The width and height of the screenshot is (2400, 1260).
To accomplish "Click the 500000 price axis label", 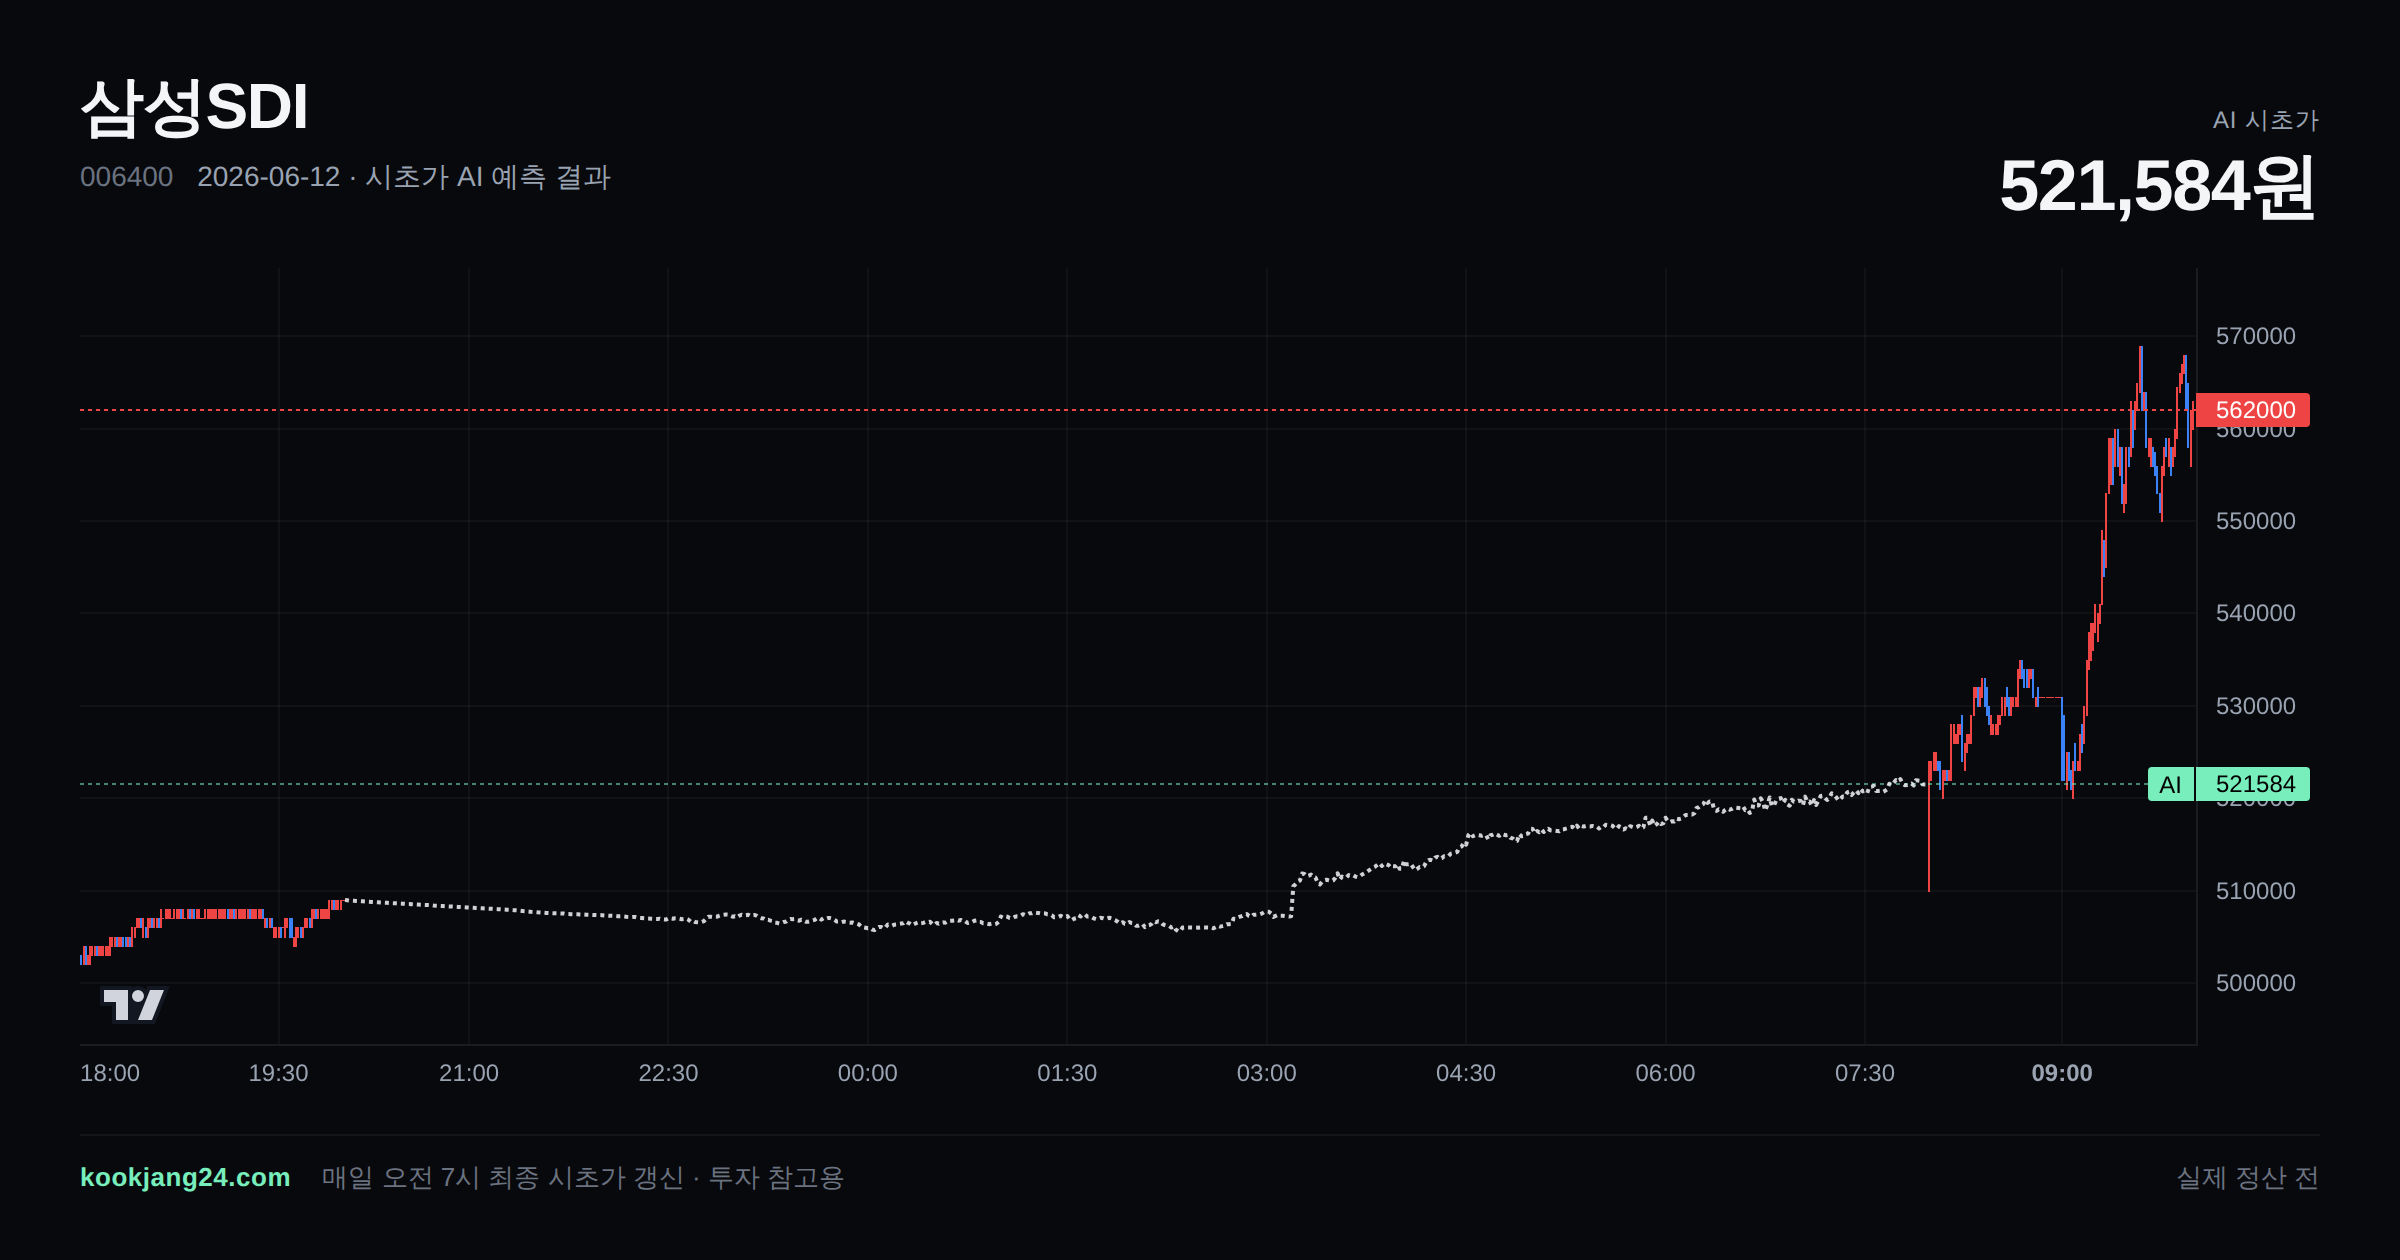I will tap(2256, 983).
